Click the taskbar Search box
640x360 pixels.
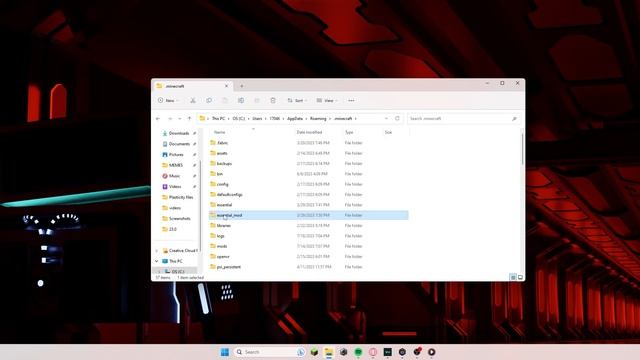click(x=269, y=352)
